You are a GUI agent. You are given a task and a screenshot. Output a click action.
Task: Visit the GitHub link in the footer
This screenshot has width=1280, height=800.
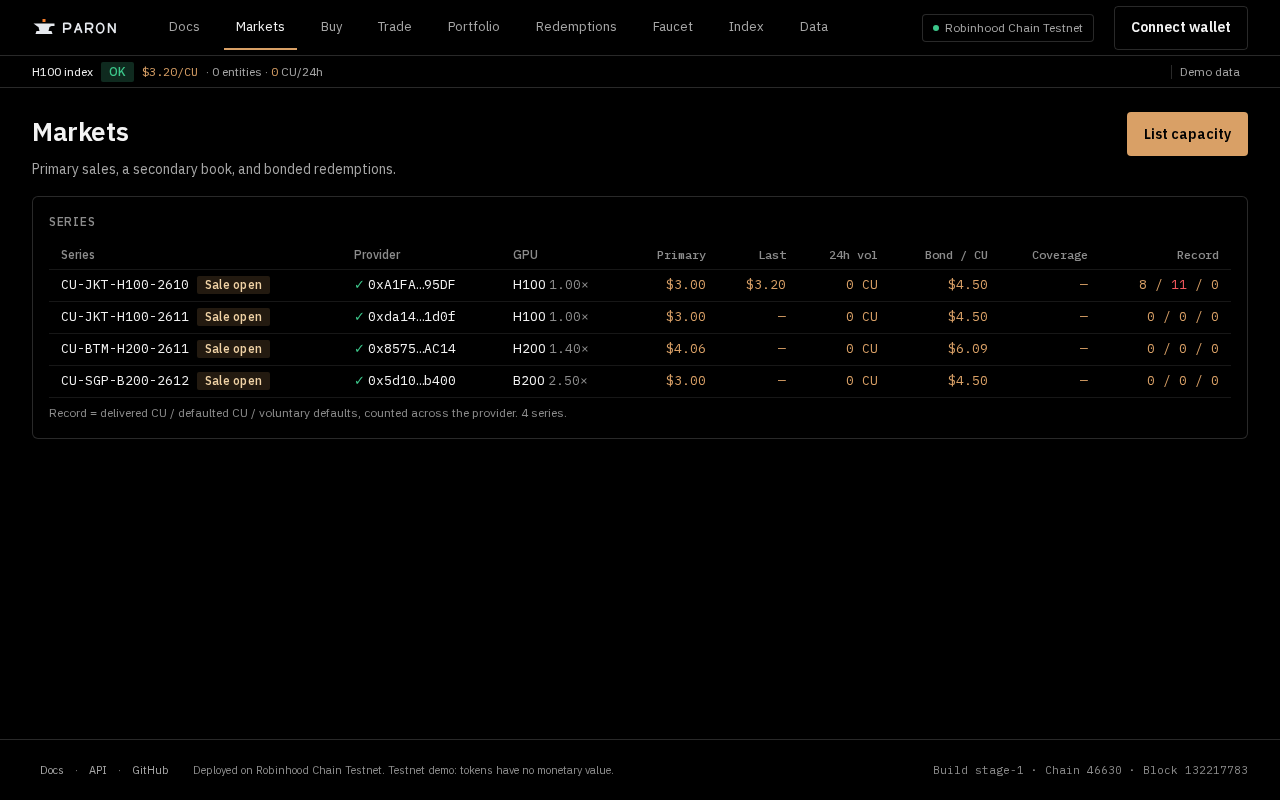(x=150, y=770)
